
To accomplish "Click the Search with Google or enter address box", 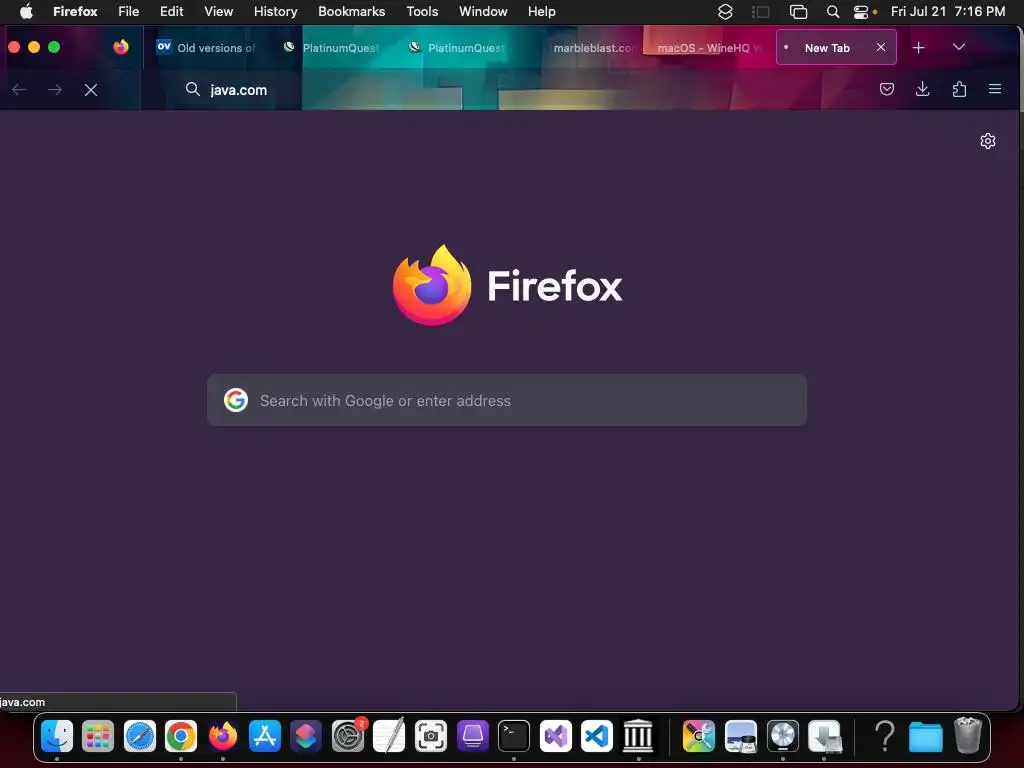I will 507,400.
